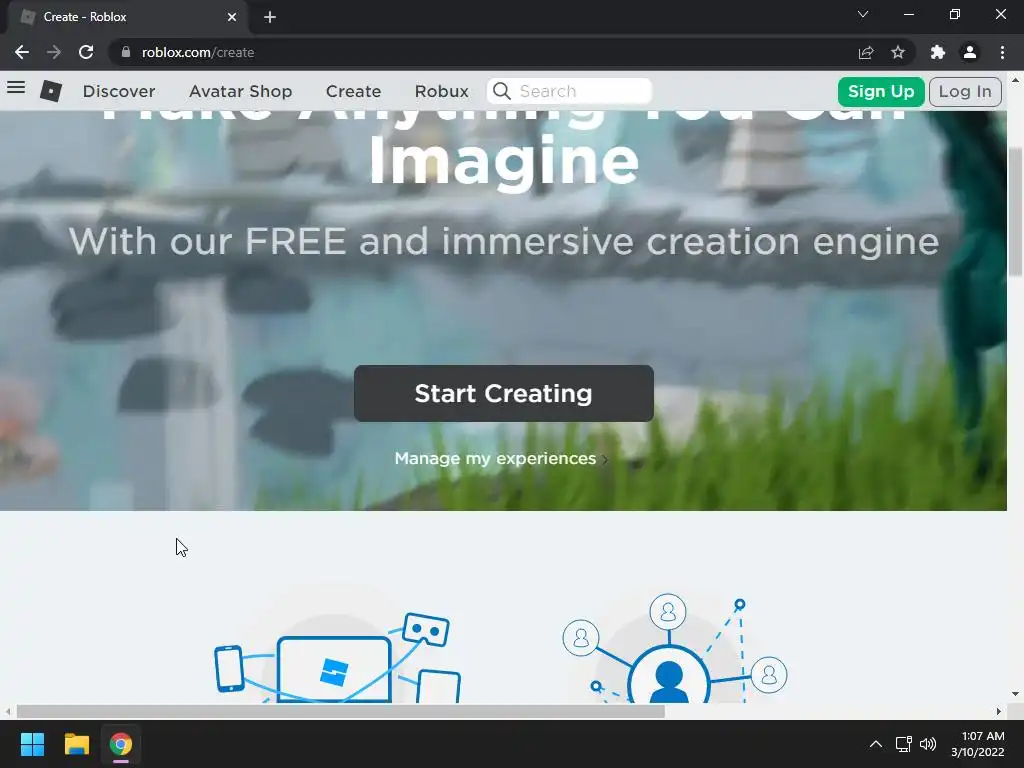Open the Chrome three-dot menu
Screen dimensions: 1024x768
pyautogui.click(x=1002, y=52)
